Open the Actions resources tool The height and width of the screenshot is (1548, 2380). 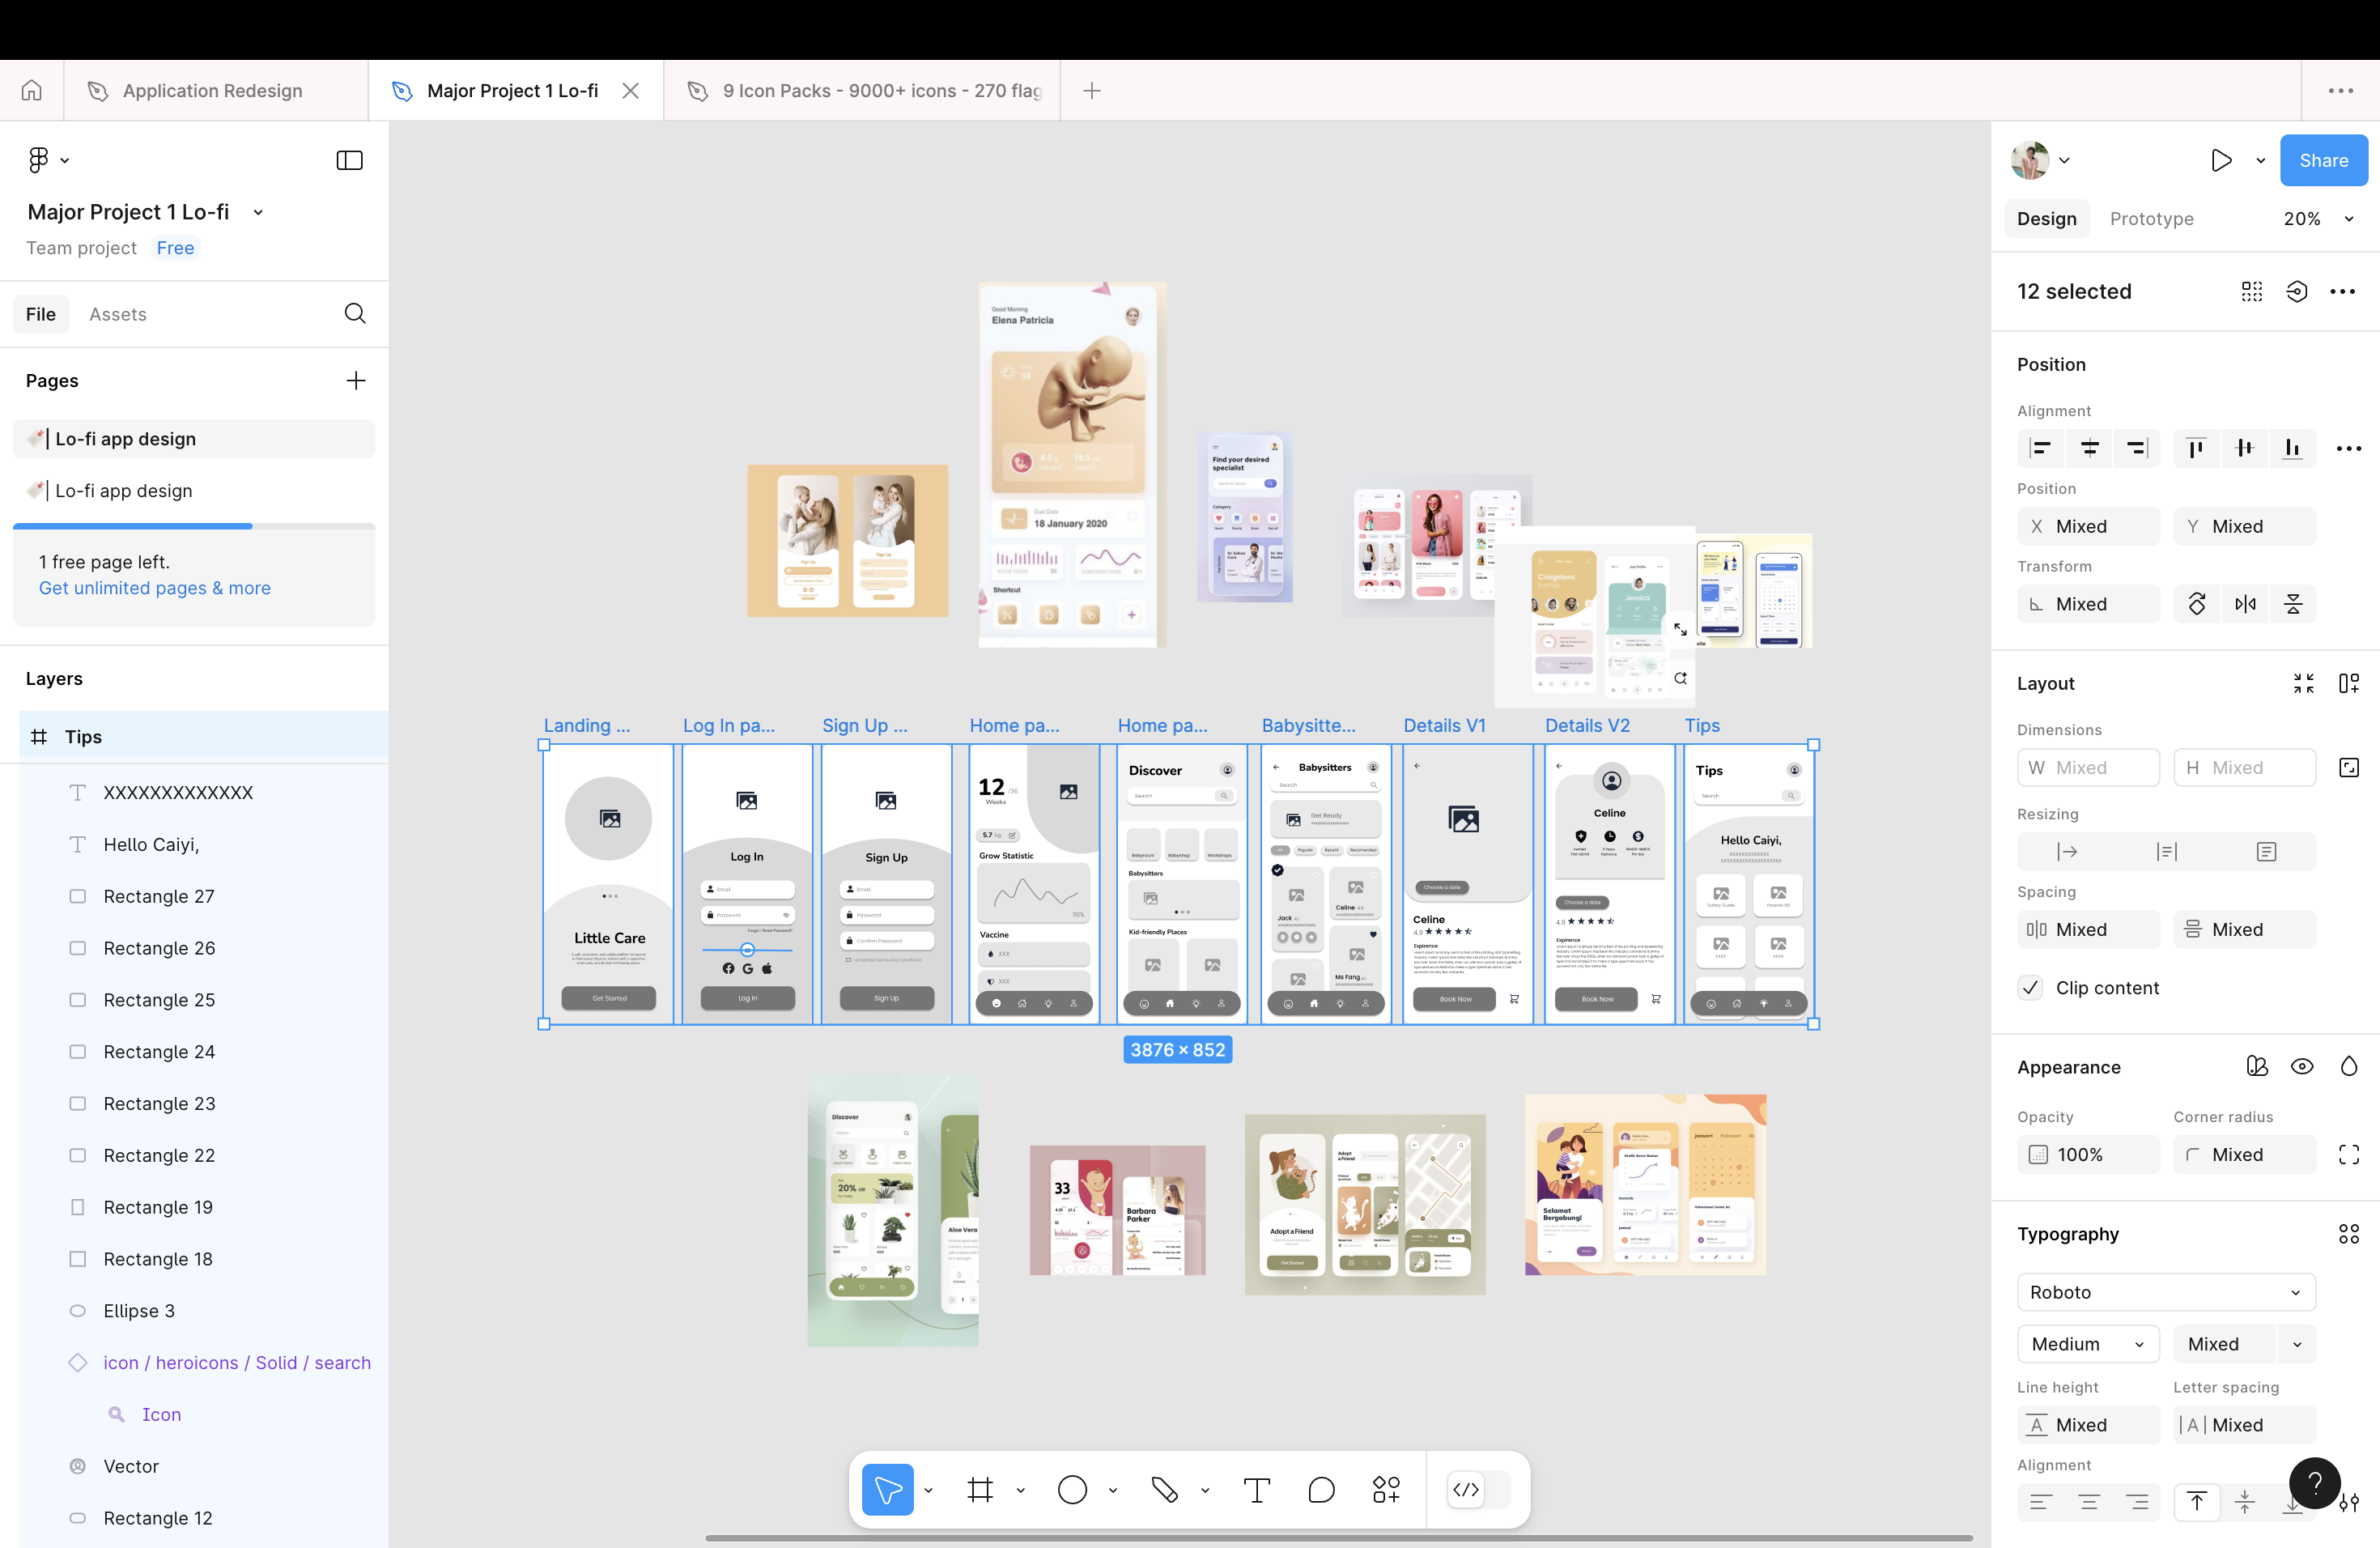coord(1386,1490)
